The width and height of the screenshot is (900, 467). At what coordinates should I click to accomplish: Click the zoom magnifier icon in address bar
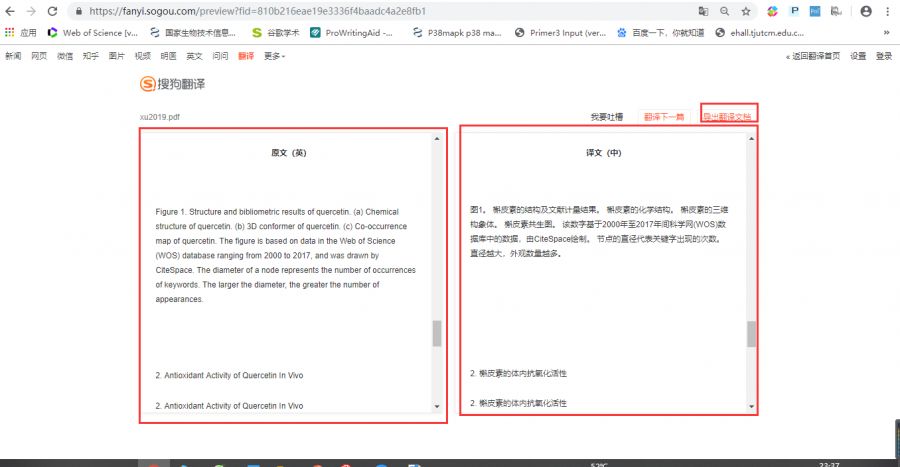[725, 11]
